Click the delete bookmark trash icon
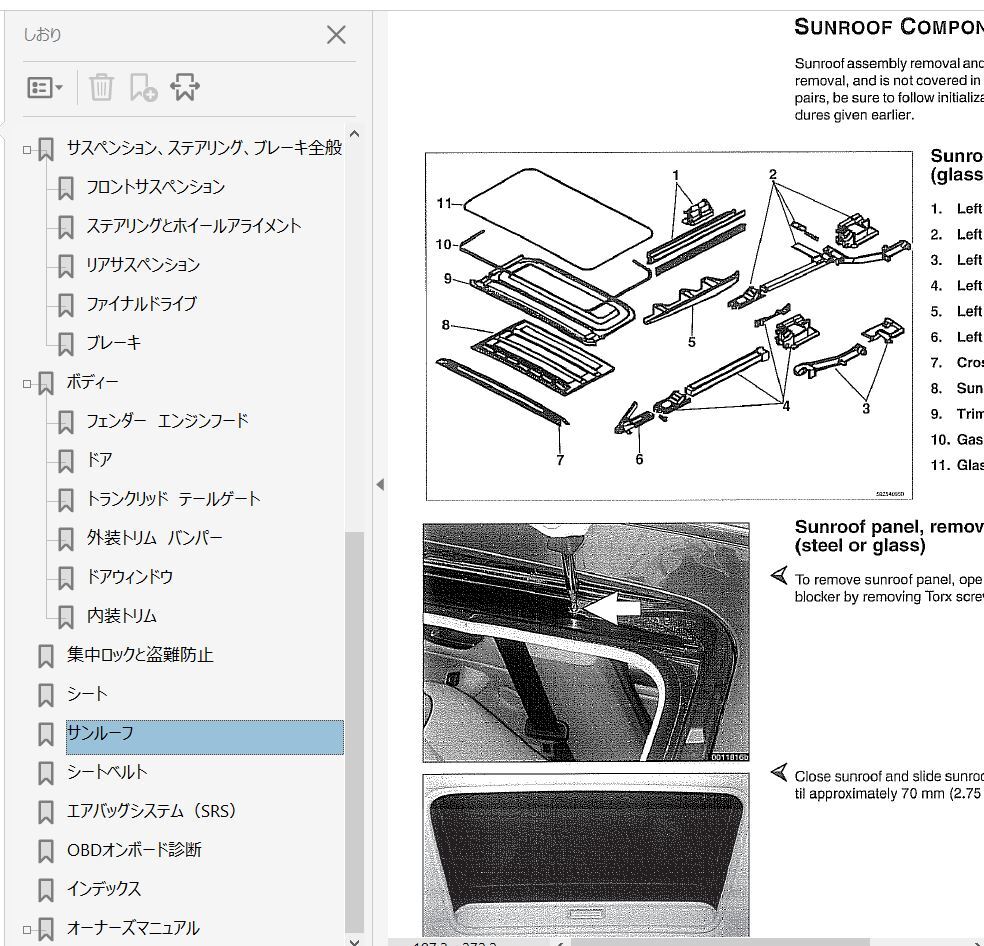Screen dimensions: 984x946 tap(101, 88)
